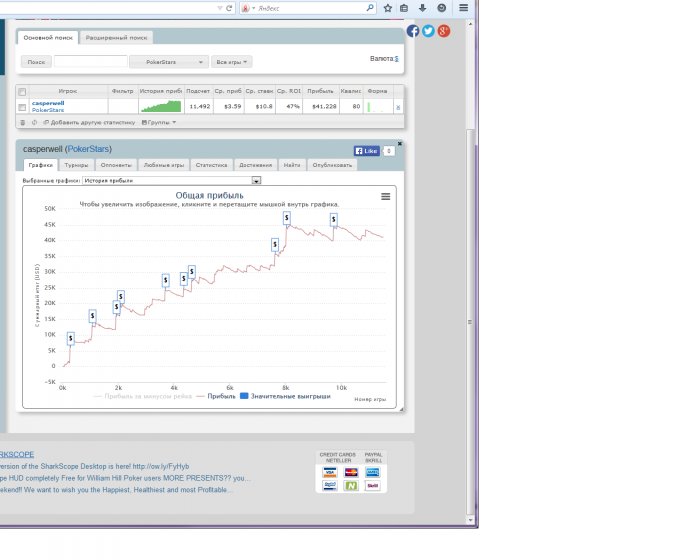The image size is (700, 560).
Task: Open the 'Найти' tab
Action: click(x=292, y=165)
